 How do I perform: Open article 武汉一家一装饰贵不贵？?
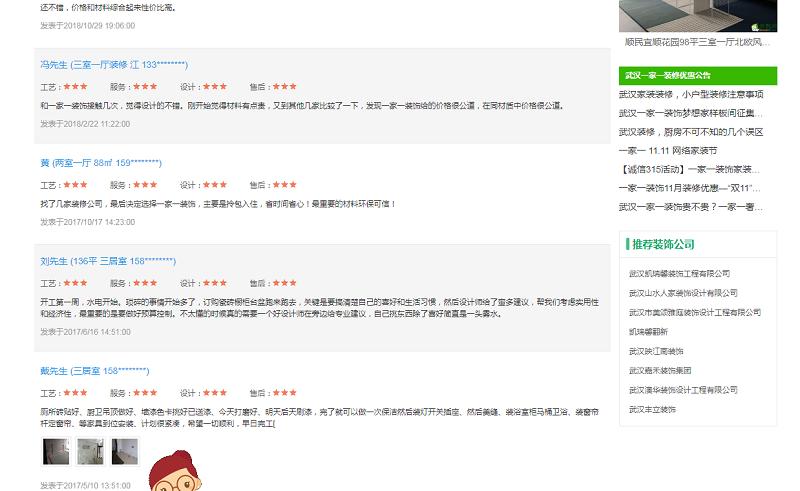691,207
